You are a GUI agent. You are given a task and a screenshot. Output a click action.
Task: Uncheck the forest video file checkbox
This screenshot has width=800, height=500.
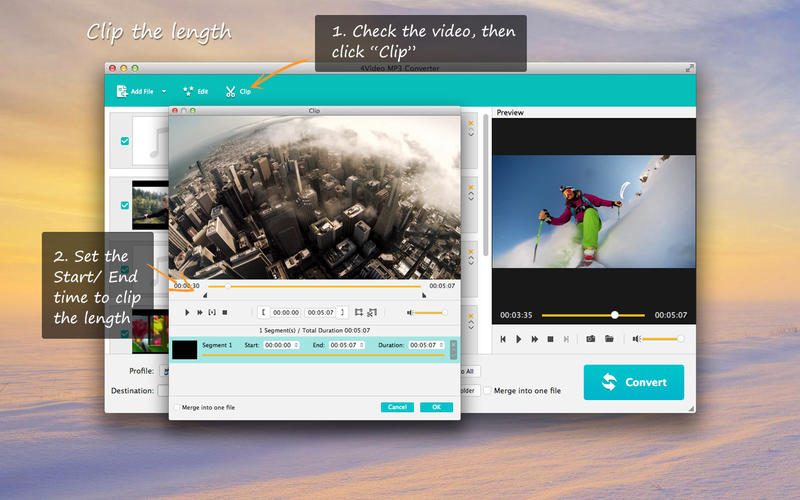tap(124, 205)
